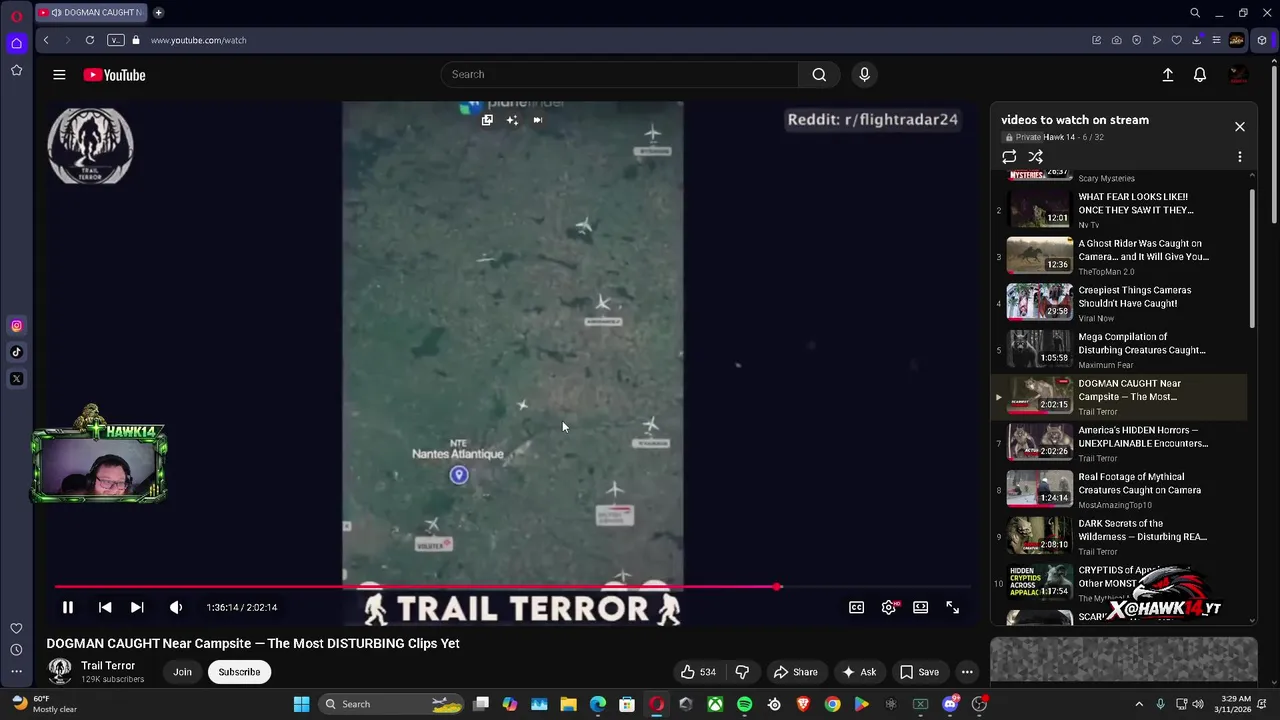Switch to the DOGMAN CAUGHT browser tab
This screenshot has height=720, width=1280.
[91, 13]
